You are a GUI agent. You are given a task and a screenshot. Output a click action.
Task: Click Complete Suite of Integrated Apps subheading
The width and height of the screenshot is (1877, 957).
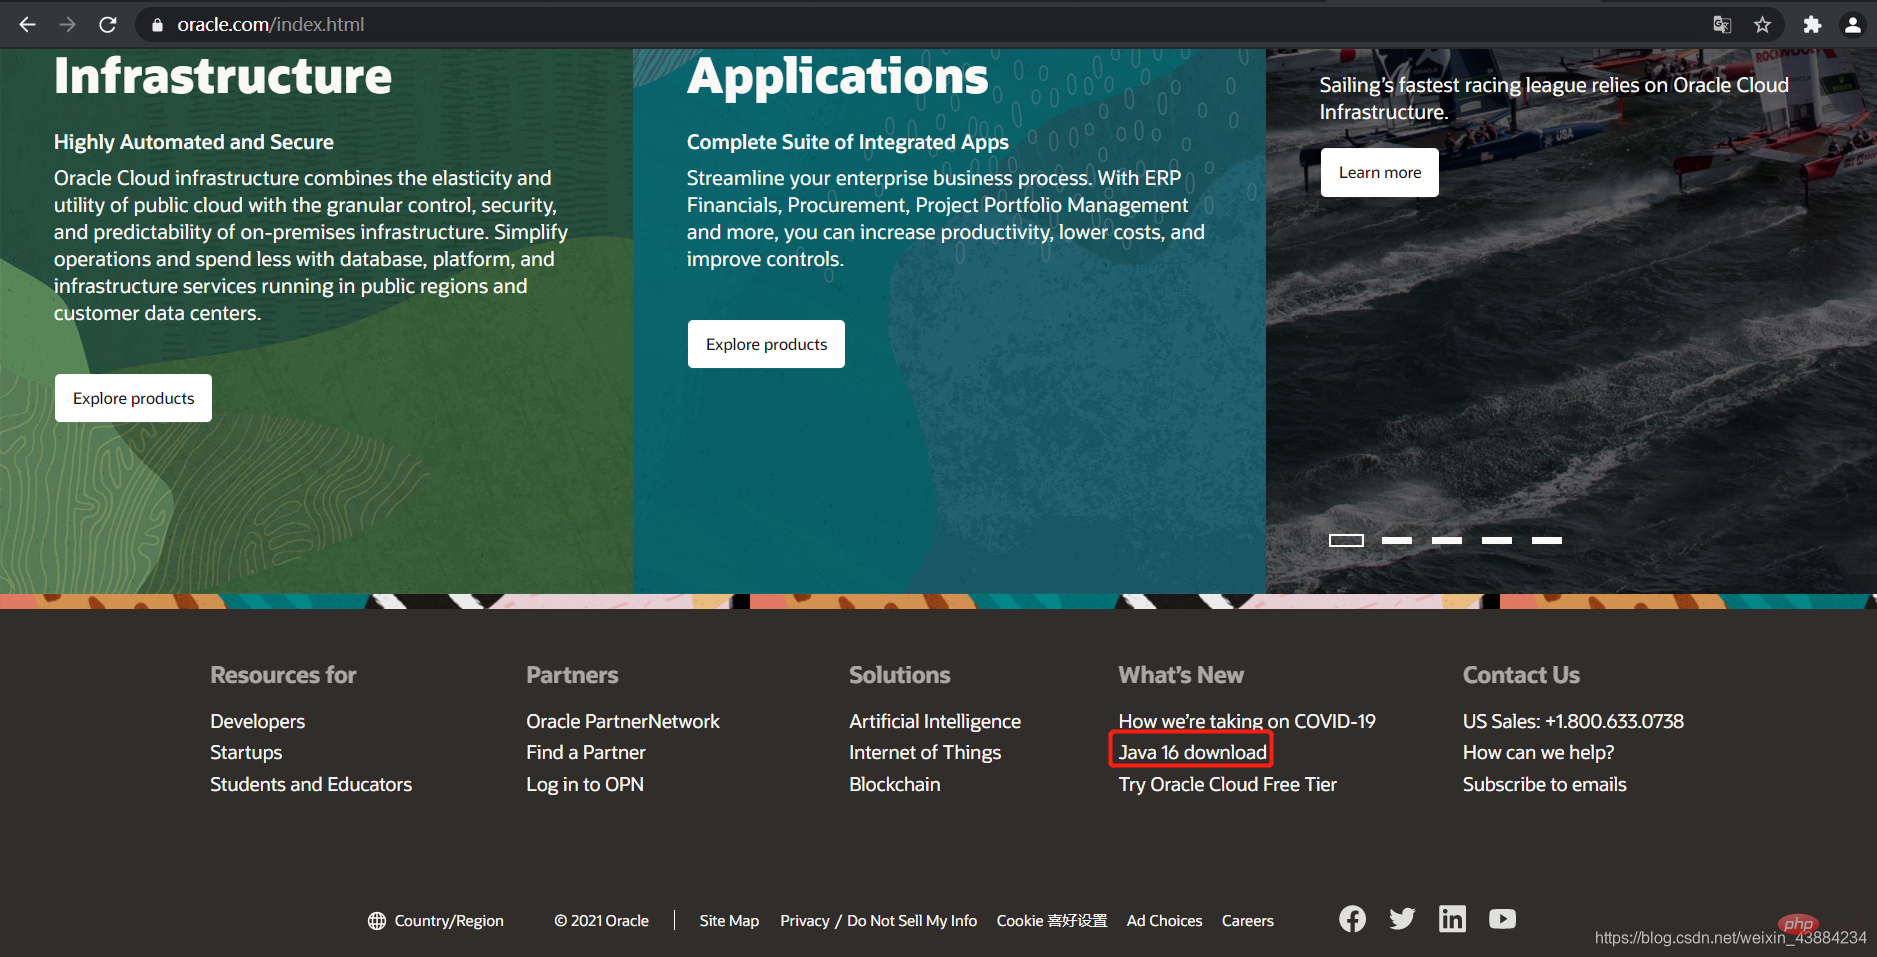click(x=848, y=142)
